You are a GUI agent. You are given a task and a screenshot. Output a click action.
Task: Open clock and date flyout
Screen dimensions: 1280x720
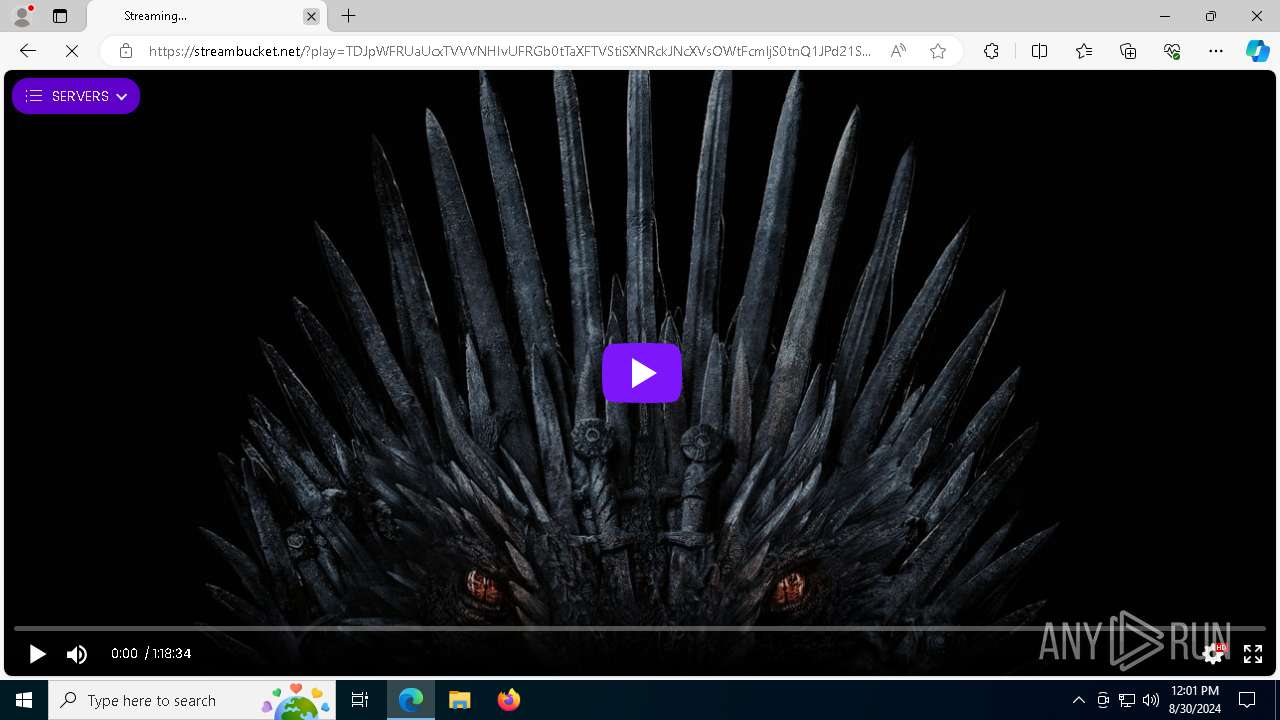pyautogui.click(x=1194, y=700)
